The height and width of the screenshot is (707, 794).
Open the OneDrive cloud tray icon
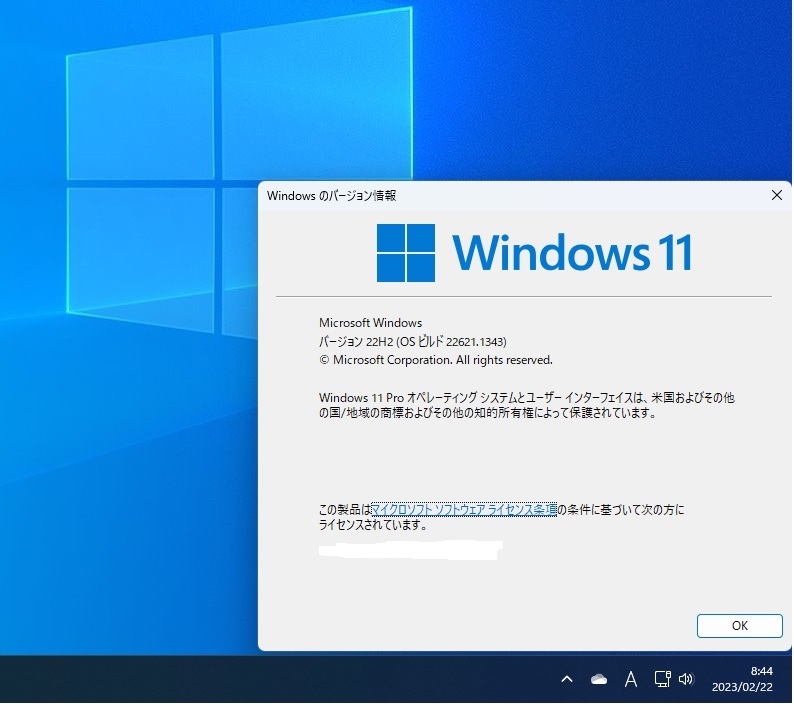599,679
